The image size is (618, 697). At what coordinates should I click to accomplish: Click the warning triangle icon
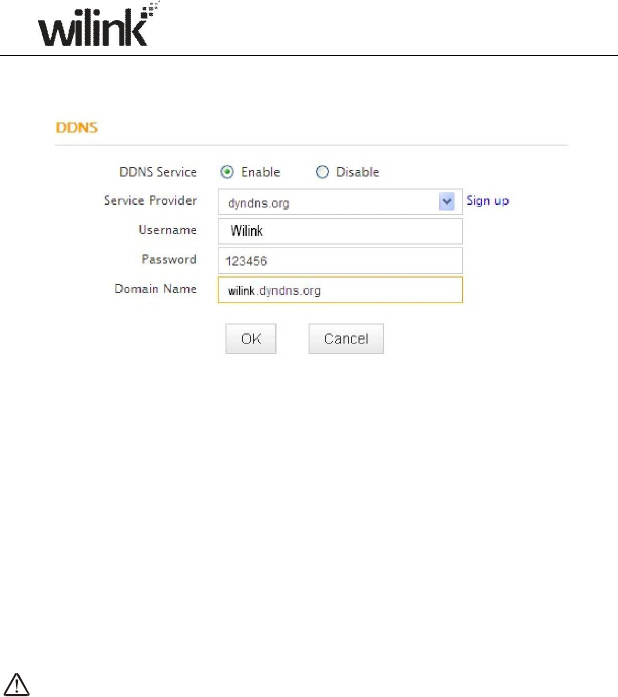pos(16,684)
